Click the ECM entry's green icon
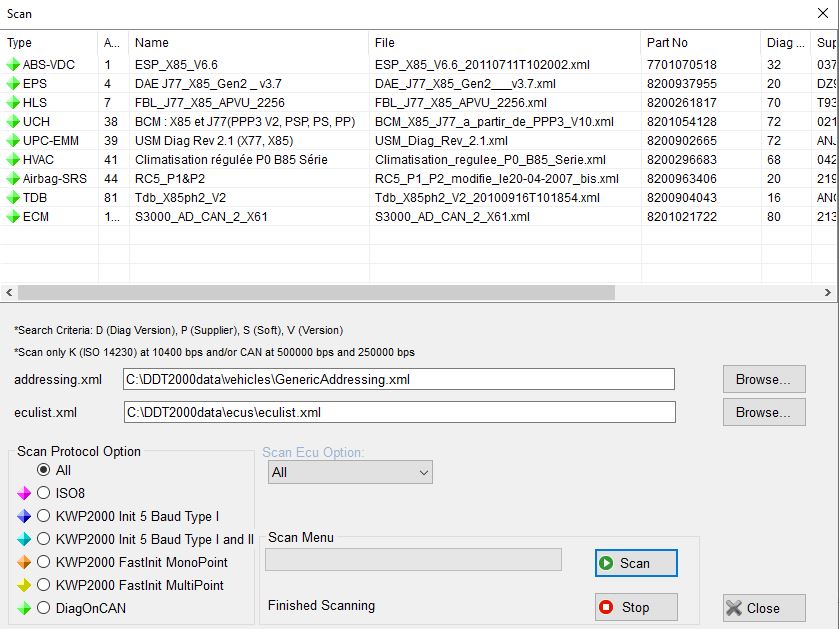The width and height of the screenshot is (839, 629). click(x=13, y=217)
